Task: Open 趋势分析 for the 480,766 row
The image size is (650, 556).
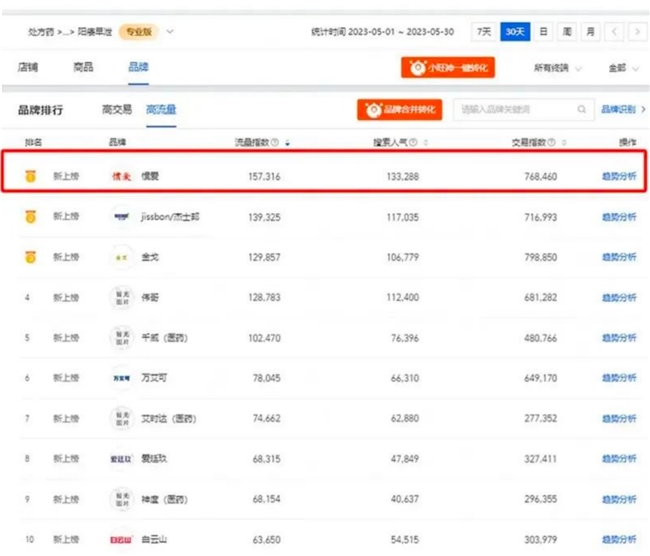Action: click(x=618, y=337)
